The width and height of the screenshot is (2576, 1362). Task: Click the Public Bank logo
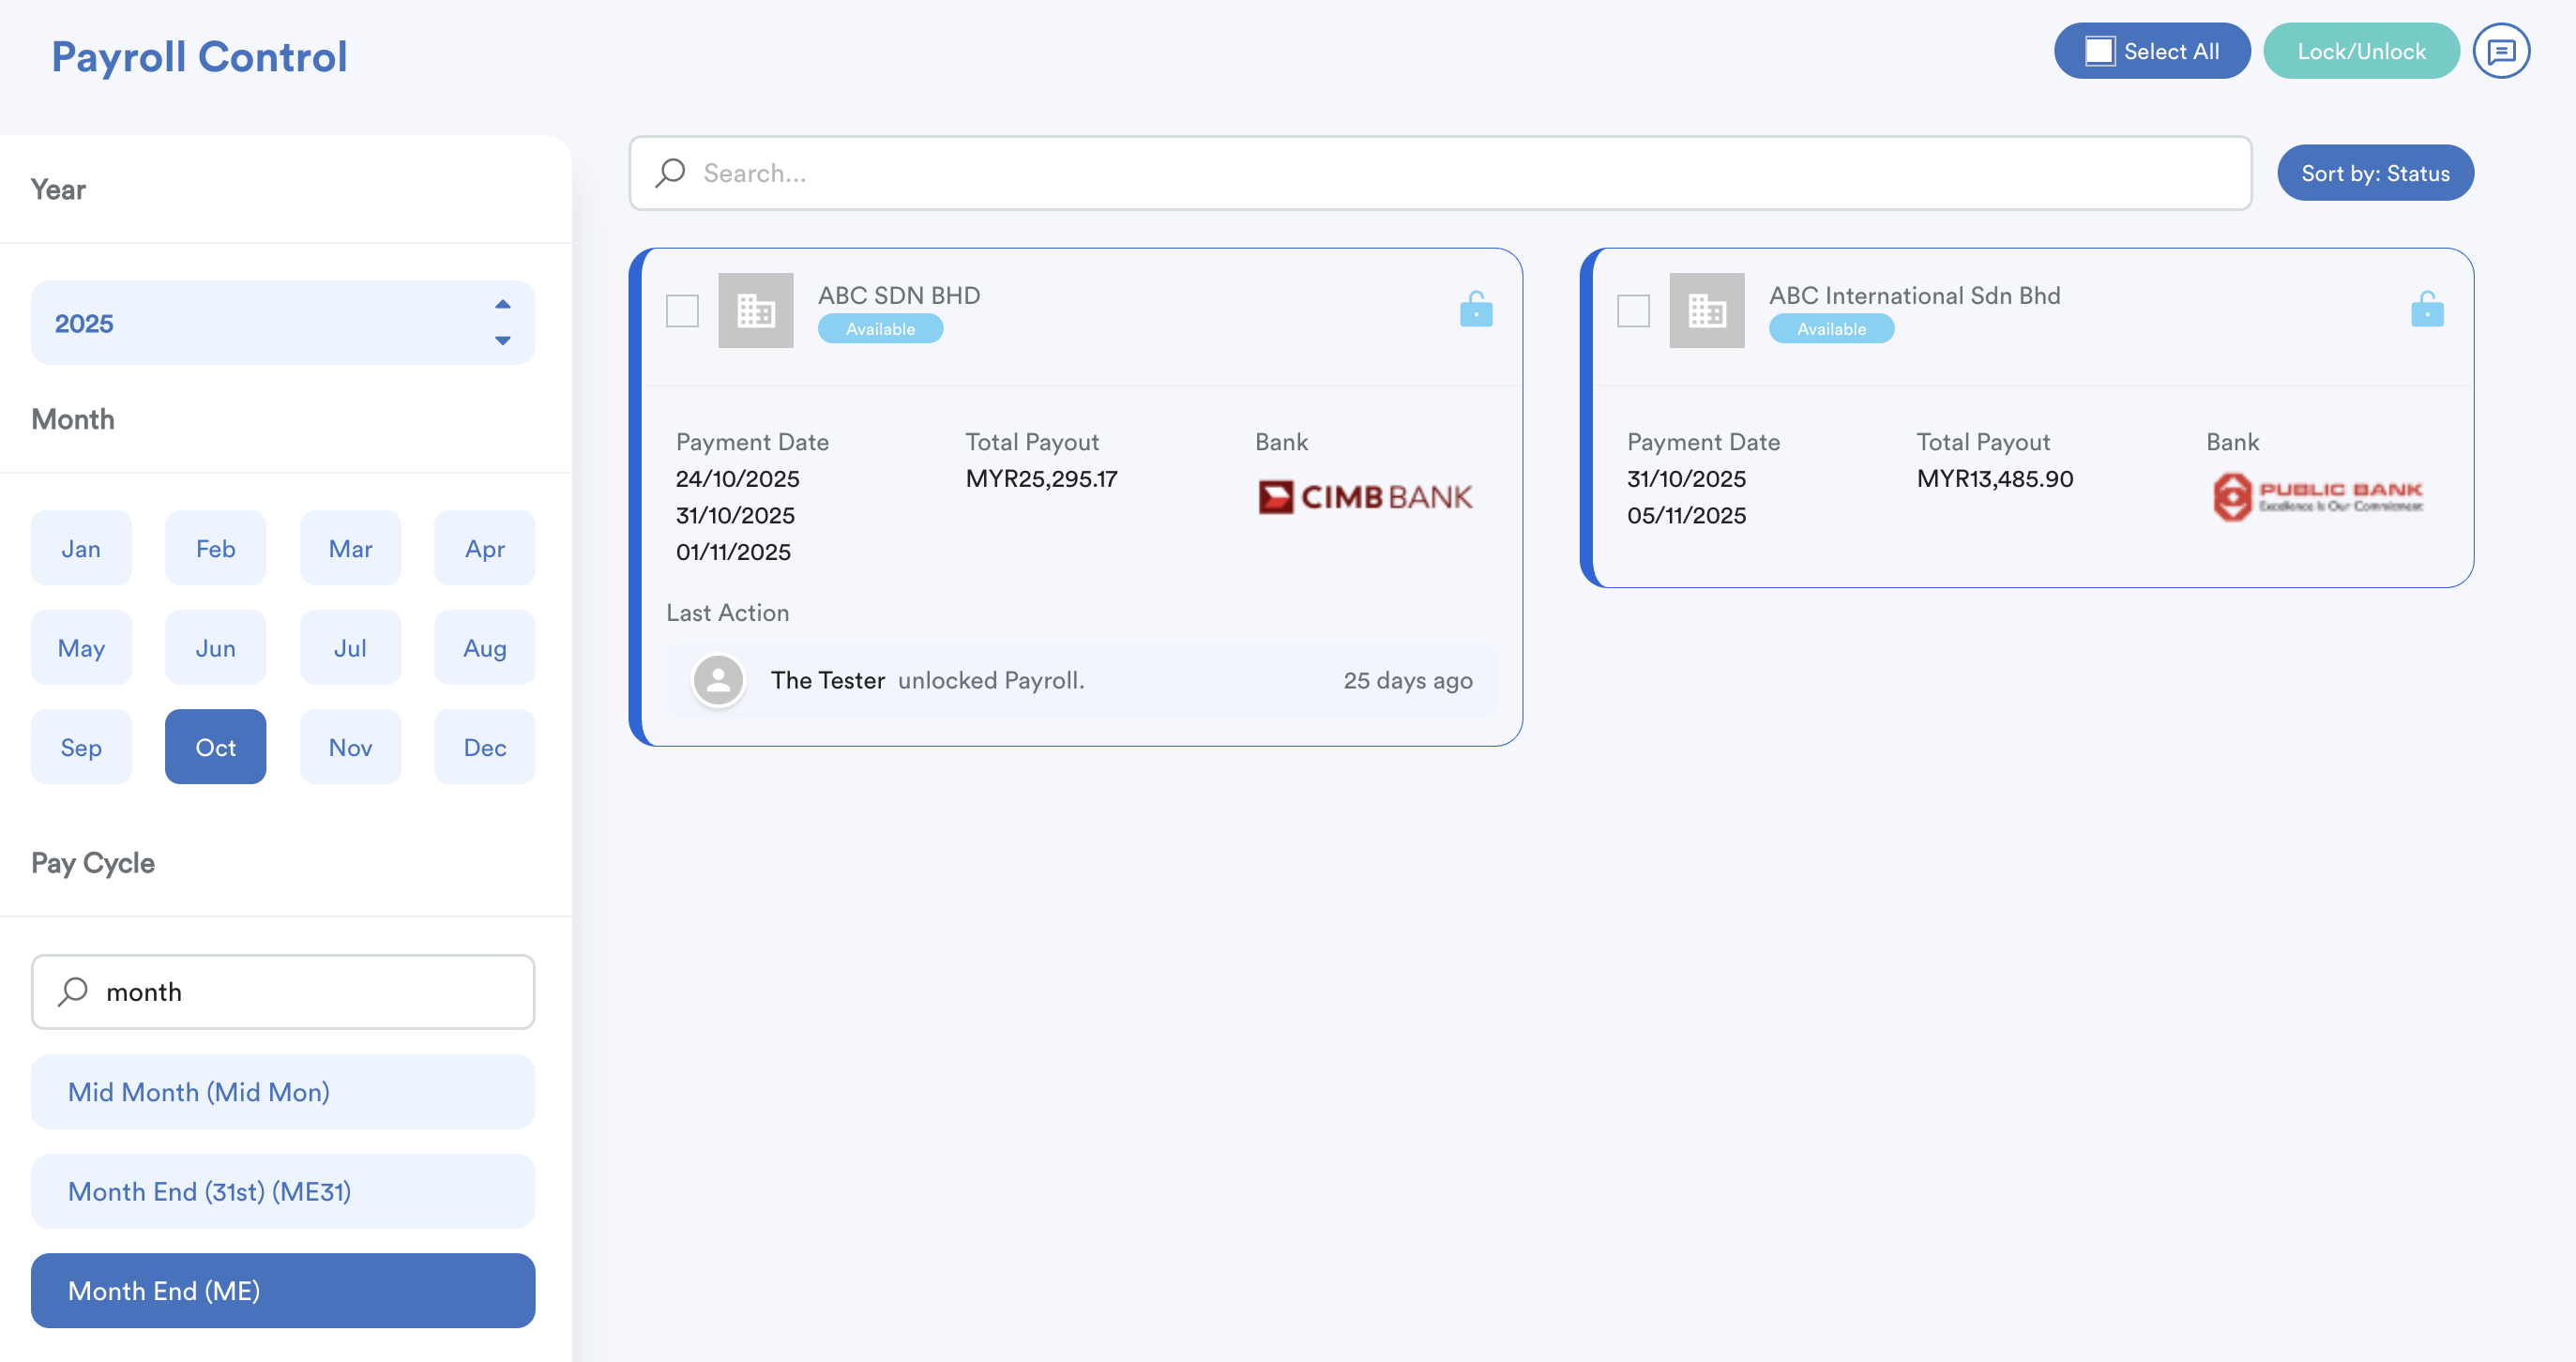pyautogui.click(x=2317, y=497)
